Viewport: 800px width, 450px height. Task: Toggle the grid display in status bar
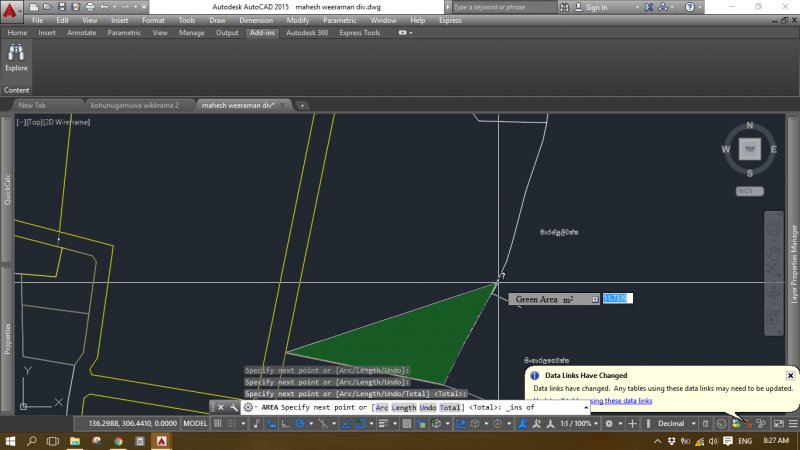coord(219,423)
